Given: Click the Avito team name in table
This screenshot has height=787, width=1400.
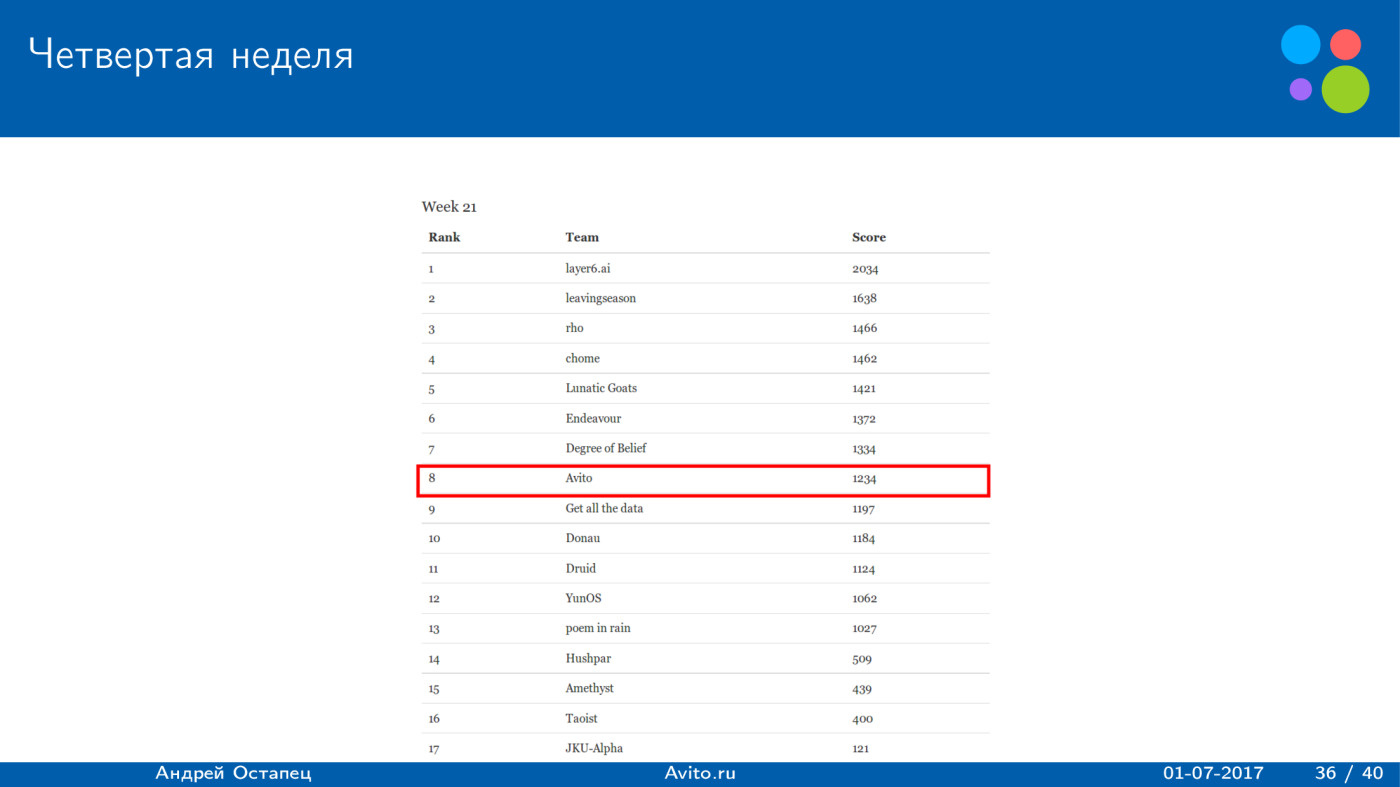Looking at the screenshot, I should pos(579,478).
